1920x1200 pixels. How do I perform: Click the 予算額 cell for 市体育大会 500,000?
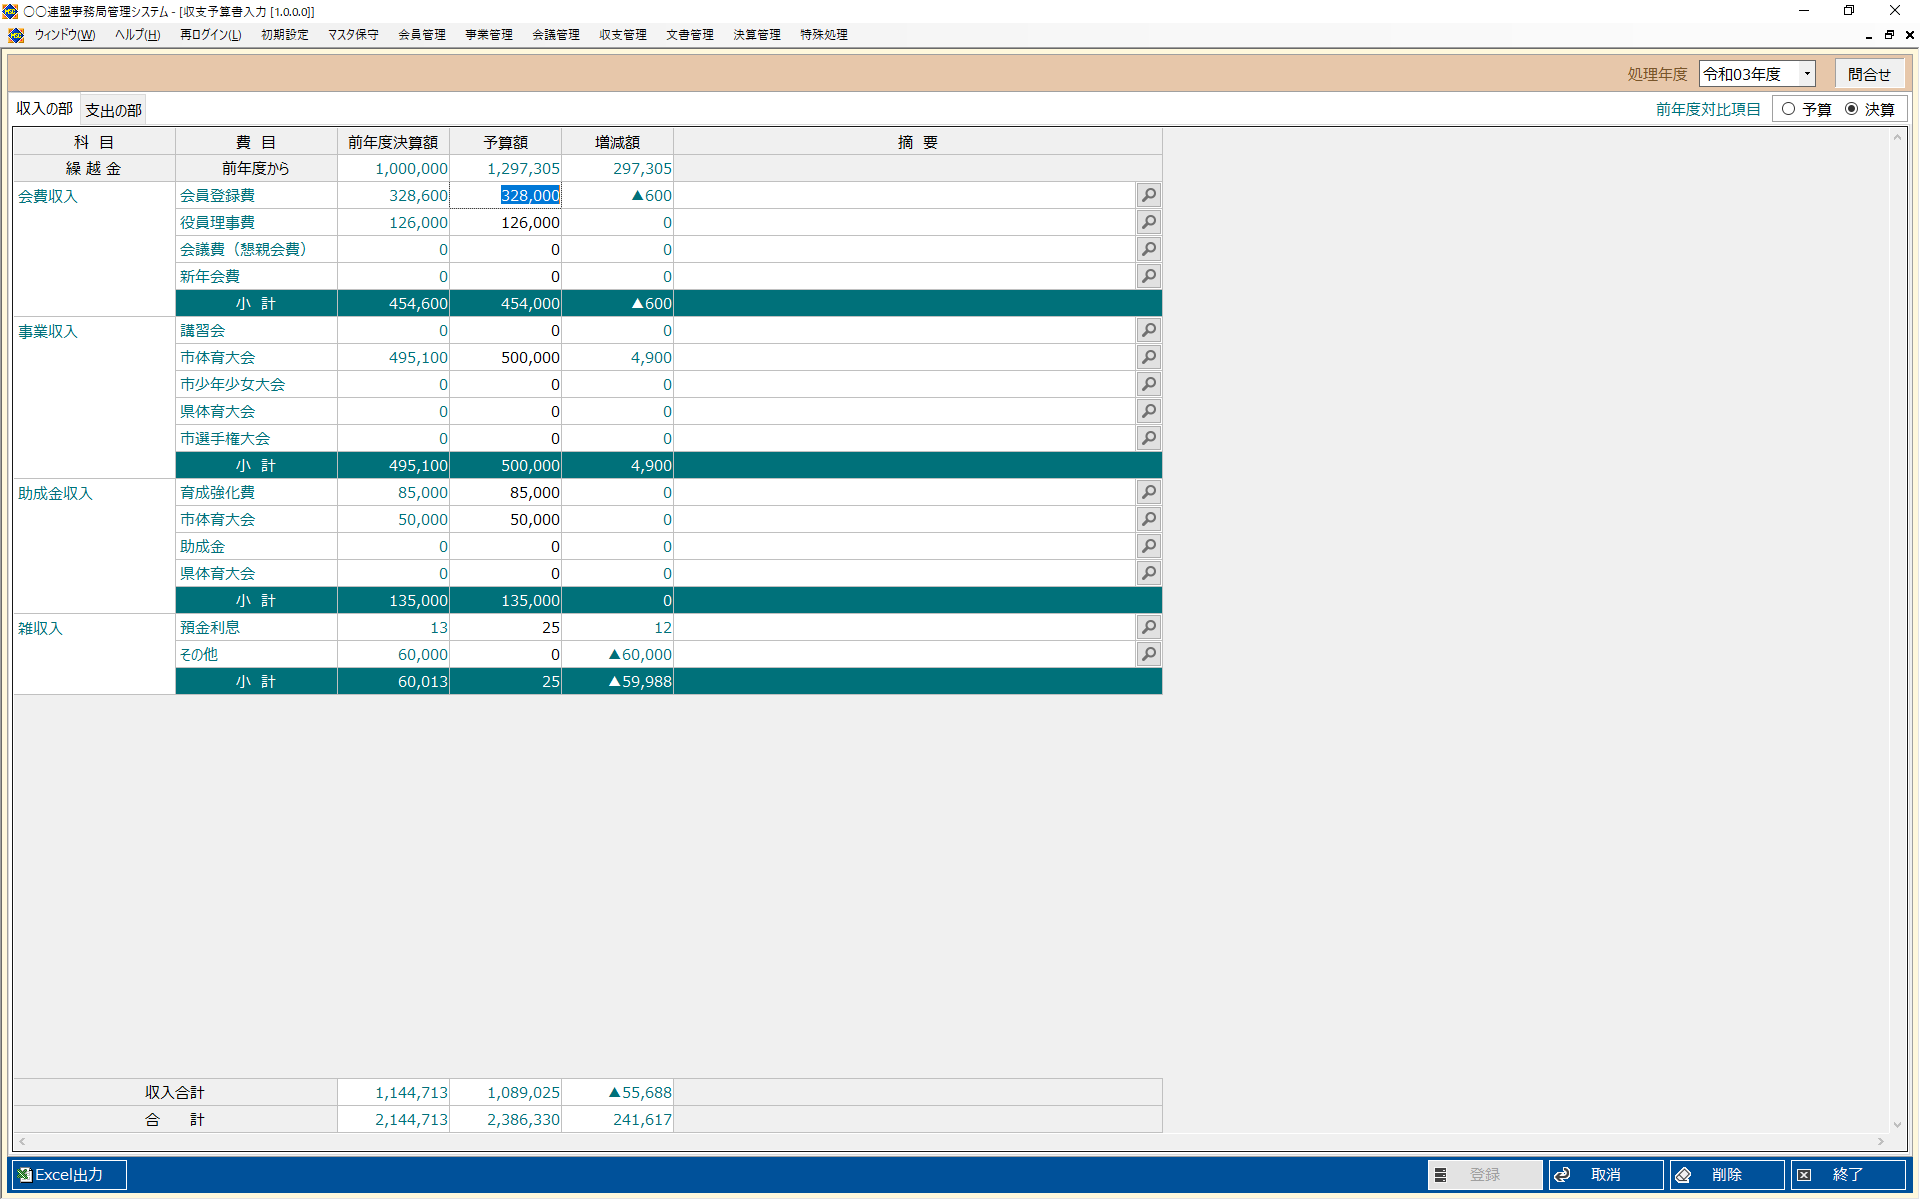point(506,358)
